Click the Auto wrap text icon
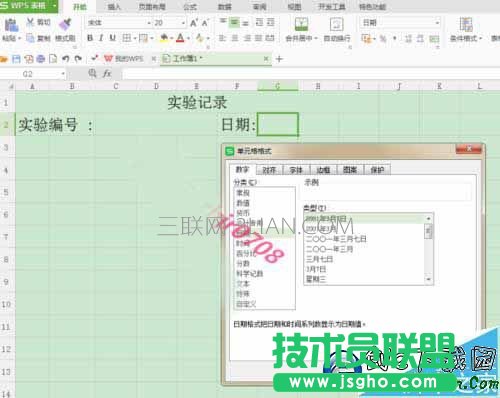The height and width of the screenshot is (398, 500). pos(336,24)
